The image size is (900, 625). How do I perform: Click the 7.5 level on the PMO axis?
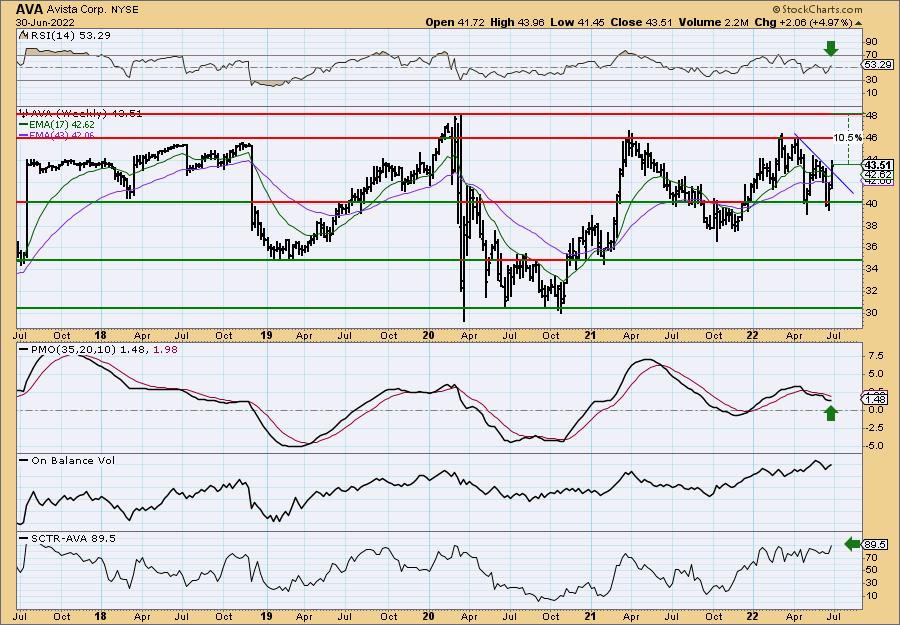coord(875,355)
